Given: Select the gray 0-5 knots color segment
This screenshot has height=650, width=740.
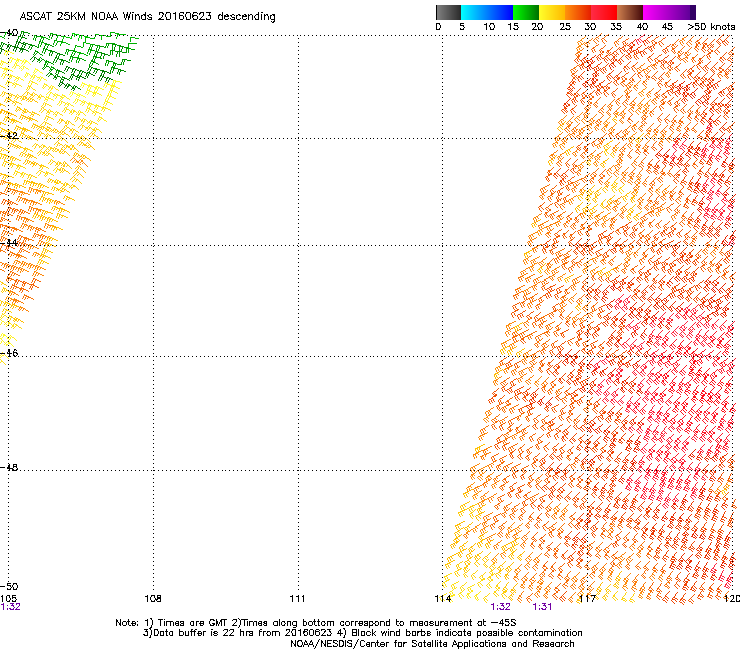Looking at the screenshot, I should point(448,12).
